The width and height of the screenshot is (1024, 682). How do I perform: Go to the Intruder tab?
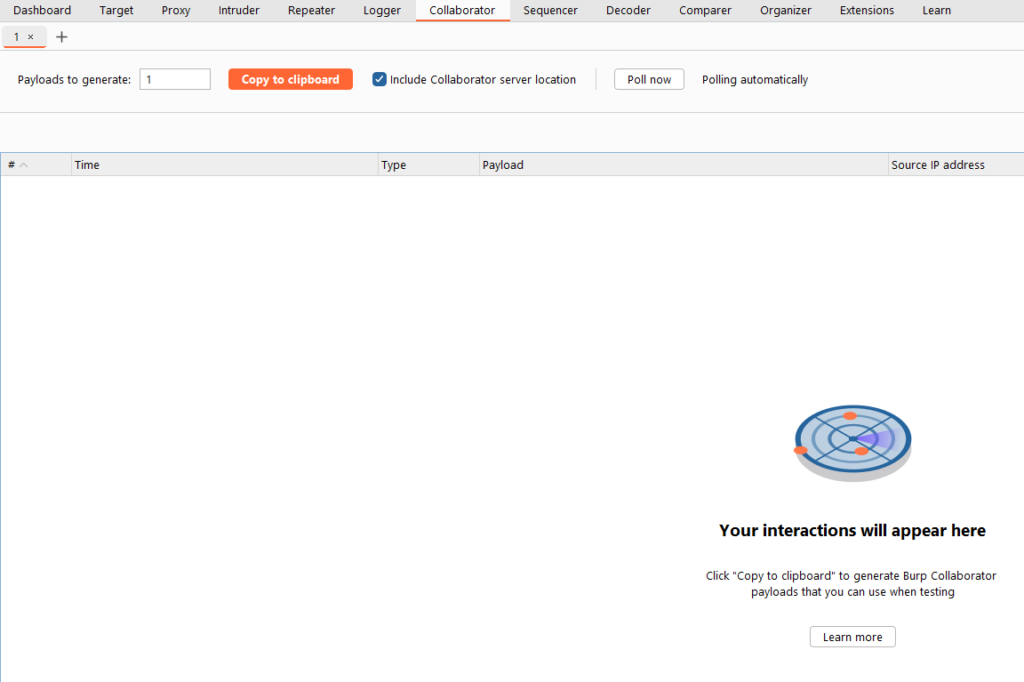tap(238, 10)
